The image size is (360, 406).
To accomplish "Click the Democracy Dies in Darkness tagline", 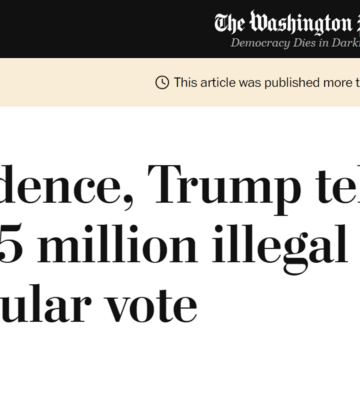I will click(x=295, y=43).
